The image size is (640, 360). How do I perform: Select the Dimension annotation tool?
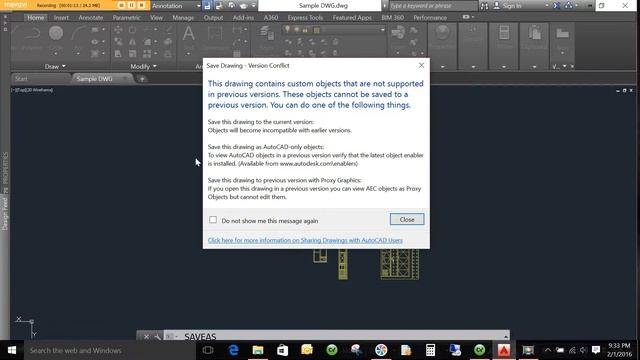215,34
